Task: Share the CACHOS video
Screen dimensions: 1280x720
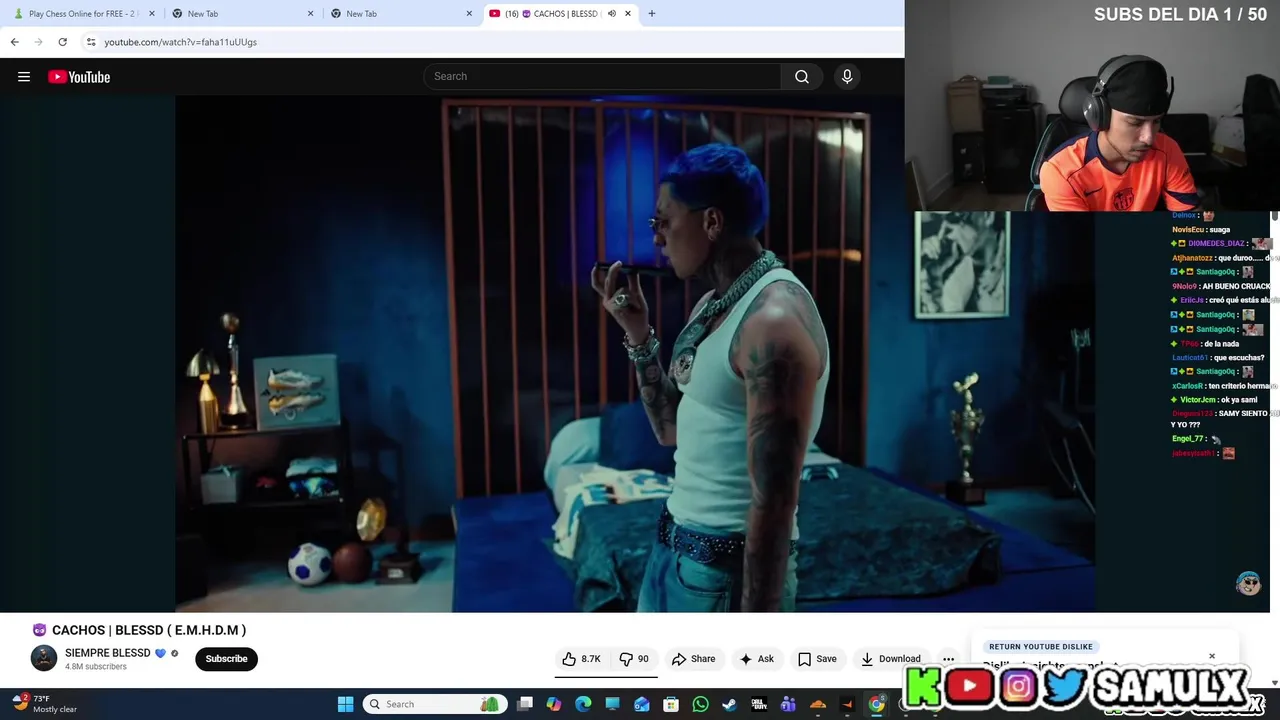Action: (x=694, y=659)
